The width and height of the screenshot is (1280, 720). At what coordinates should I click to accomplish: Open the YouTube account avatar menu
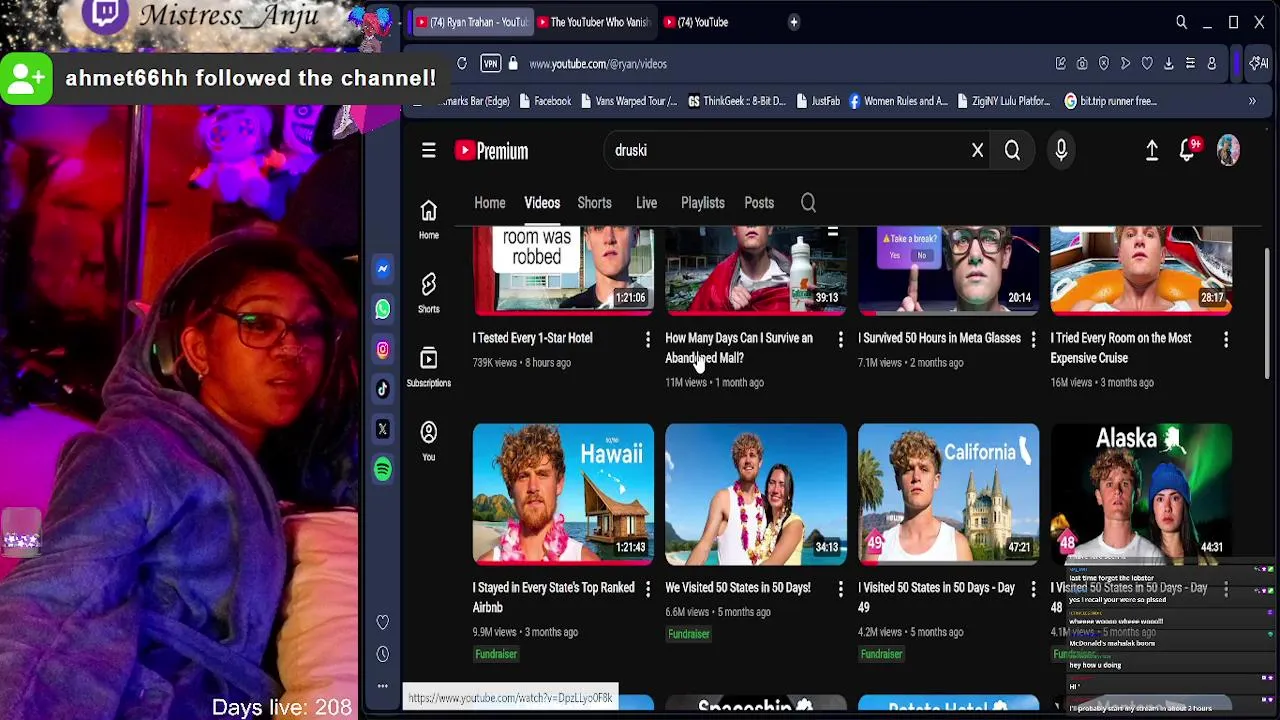pyautogui.click(x=1228, y=150)
